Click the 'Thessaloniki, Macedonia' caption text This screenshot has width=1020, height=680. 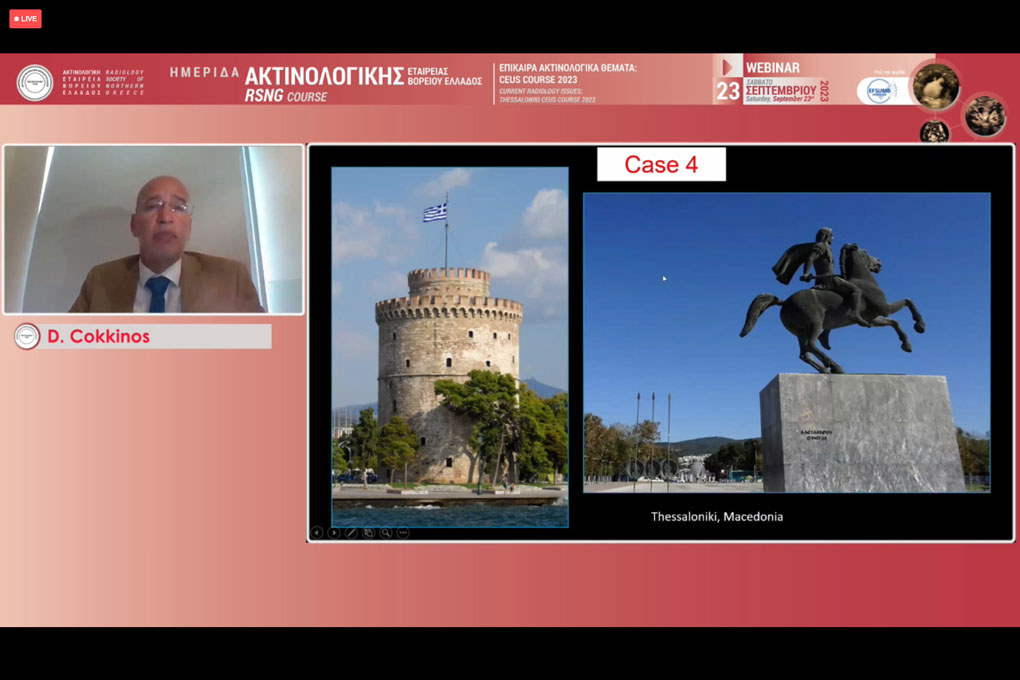click(x=716, y=517)
